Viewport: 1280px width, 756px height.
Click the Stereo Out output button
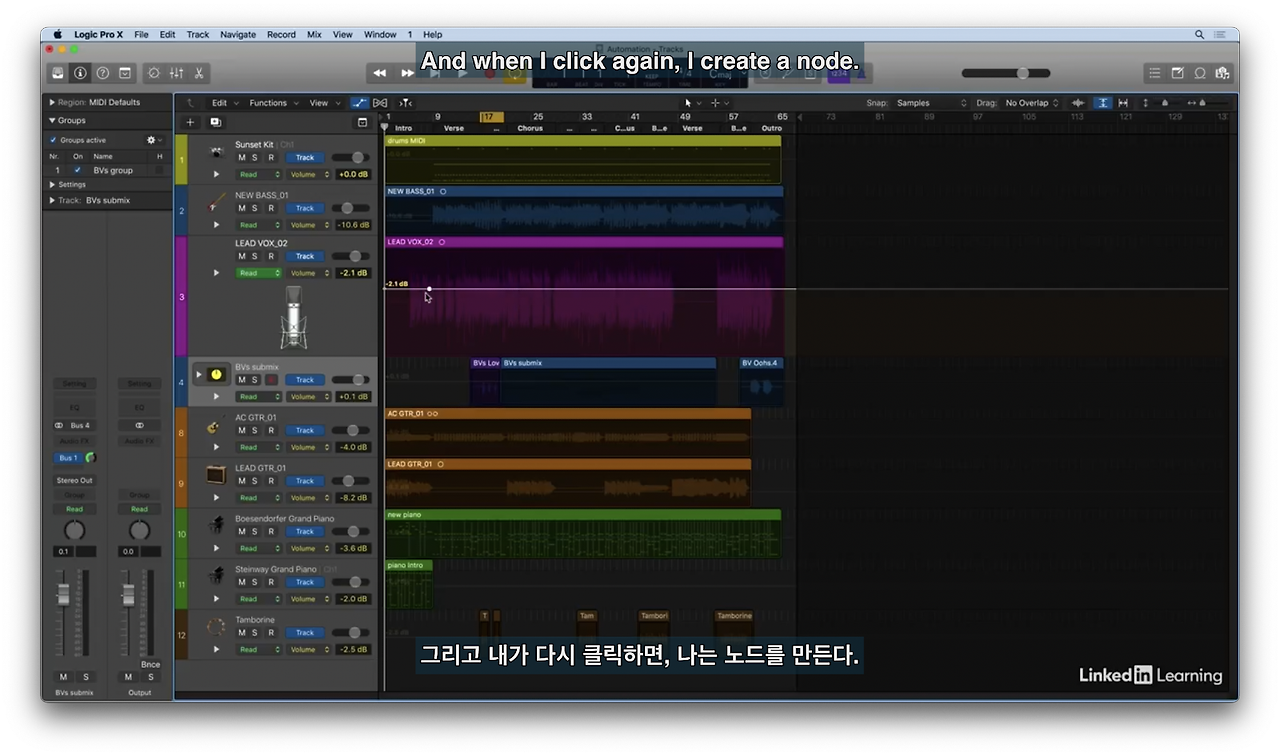coord(74,480)
